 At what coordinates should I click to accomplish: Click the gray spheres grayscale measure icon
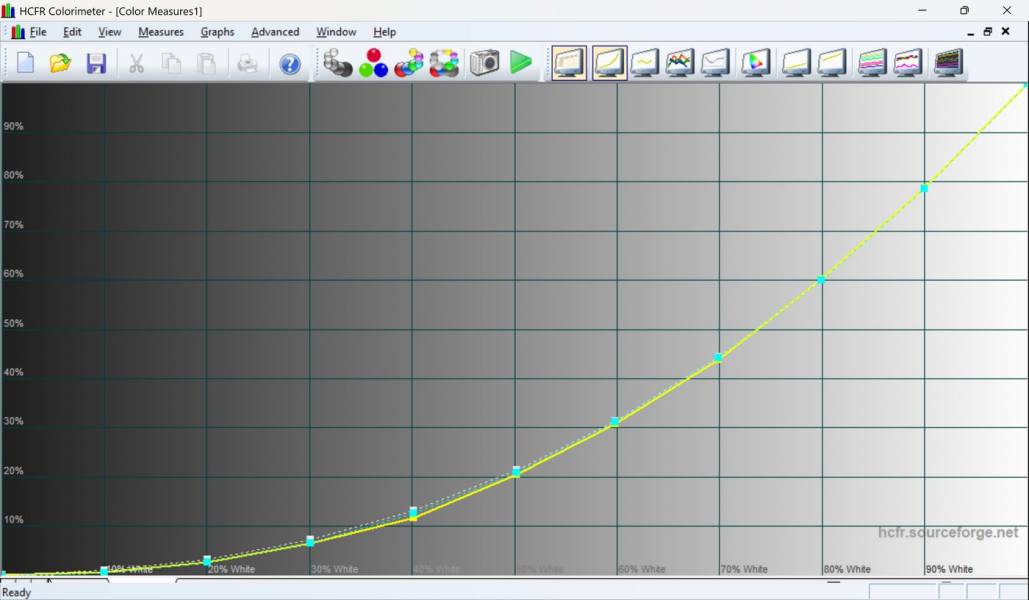338,63
